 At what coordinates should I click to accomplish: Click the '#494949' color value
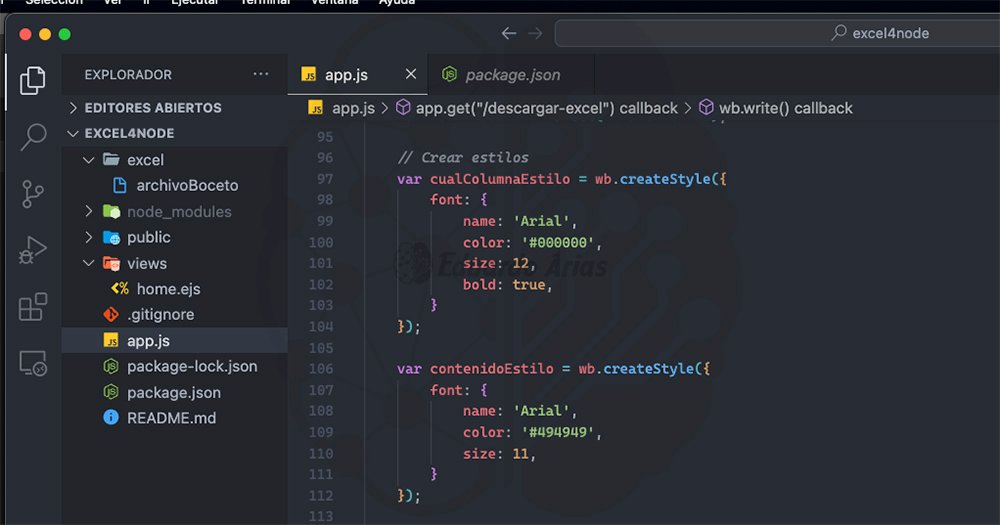(558, 432)
